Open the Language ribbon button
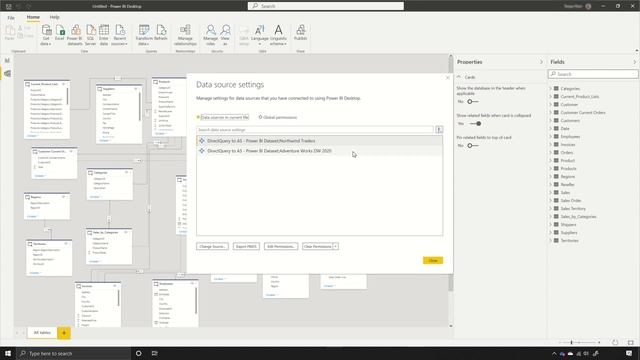 click(x=260, y=35)
